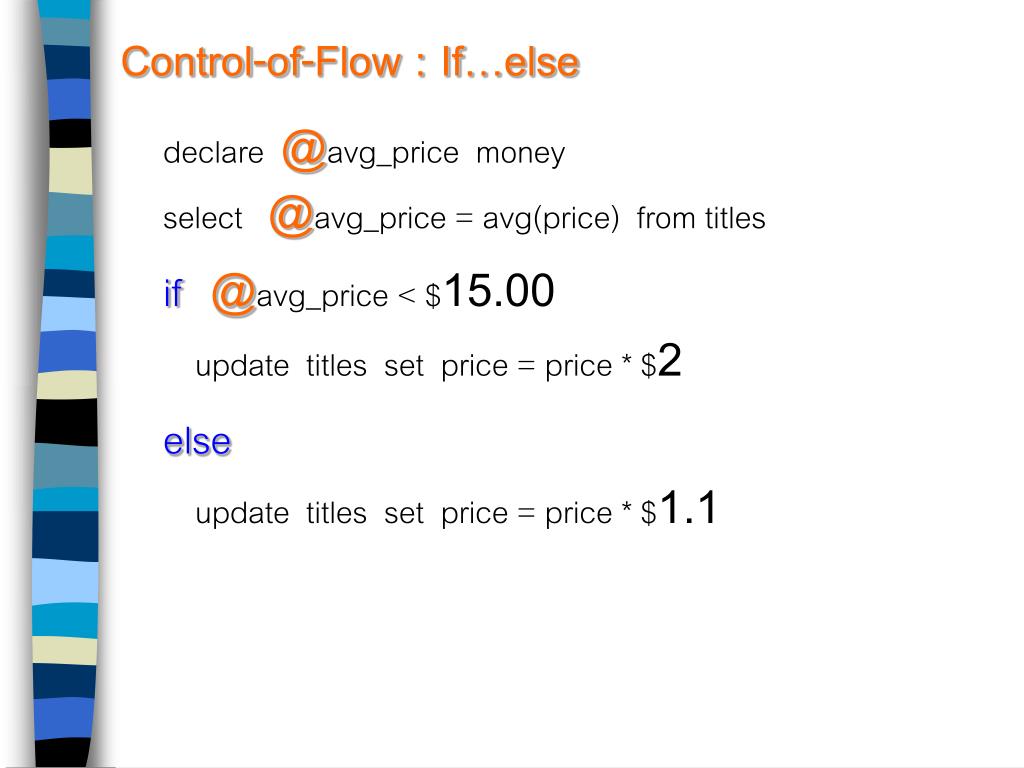This screenshot has height=768, width=1024.
Task: Click the blue 'else' keyword
Action: [197, 442]
